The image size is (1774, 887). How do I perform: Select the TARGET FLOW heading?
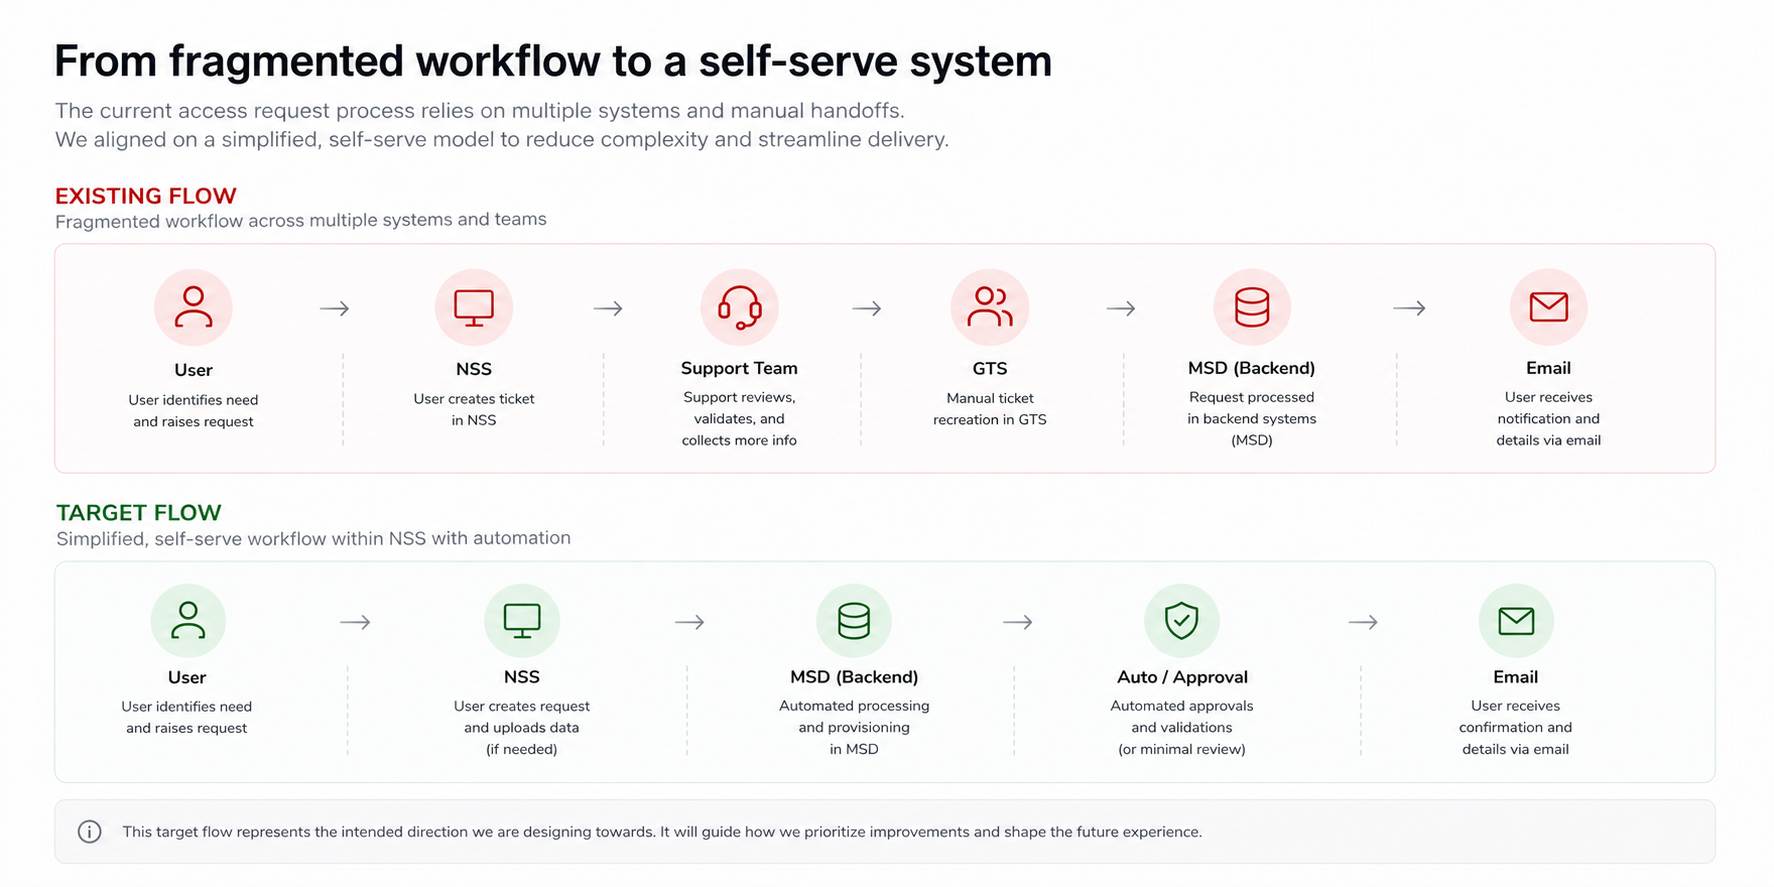pyautogui.click(x=139, y=513)
